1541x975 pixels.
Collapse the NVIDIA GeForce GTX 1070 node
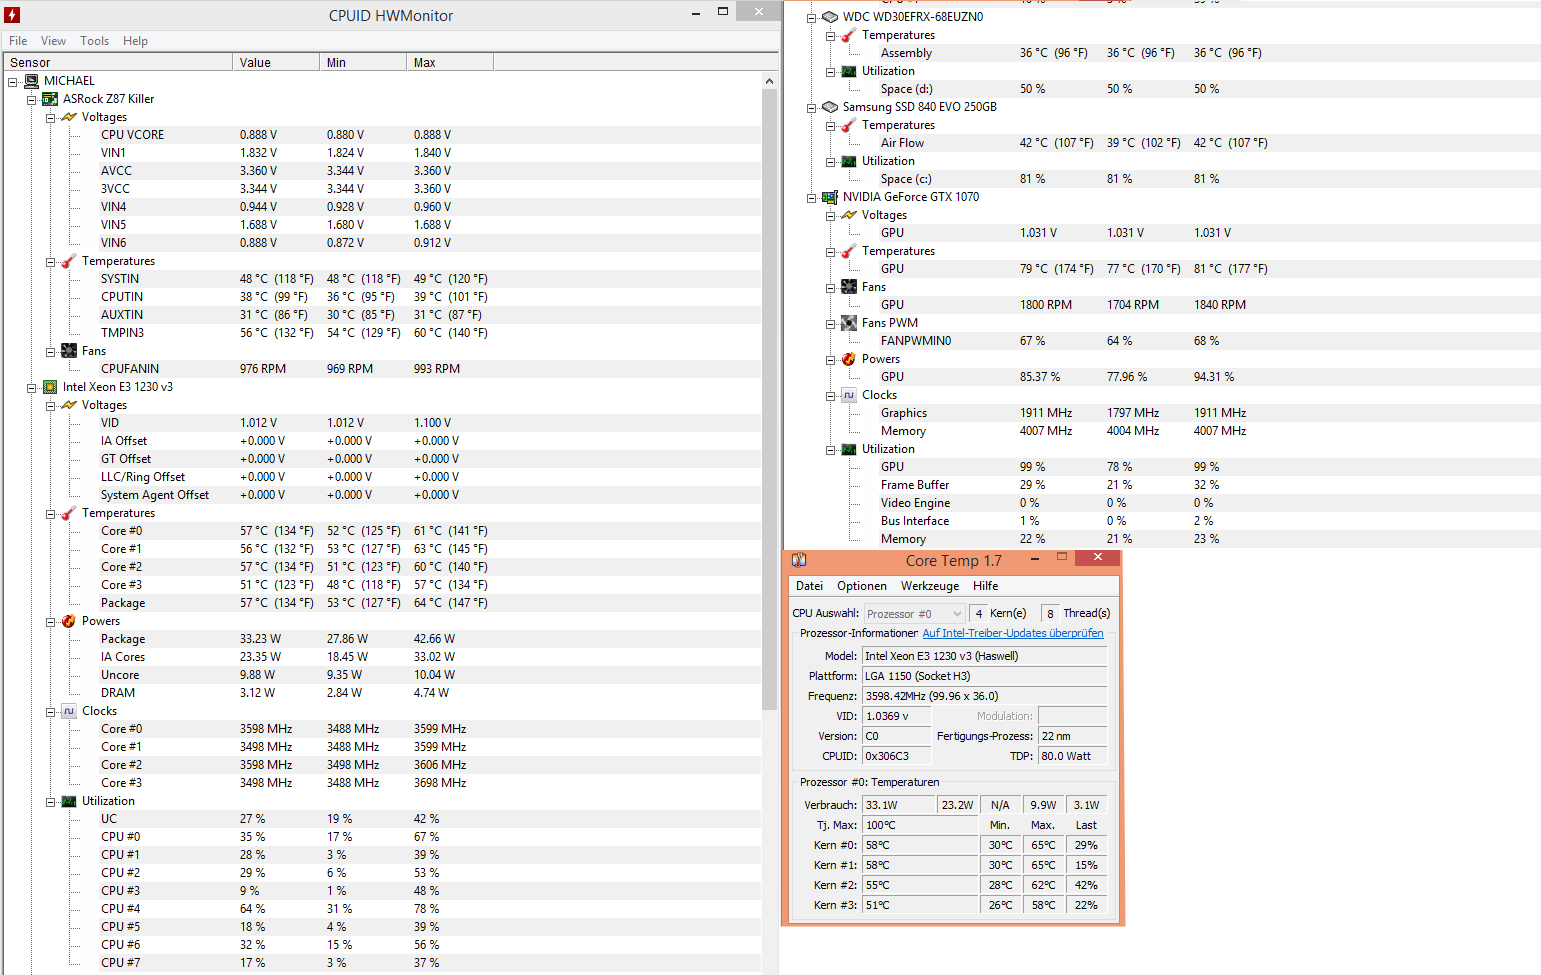812,197
